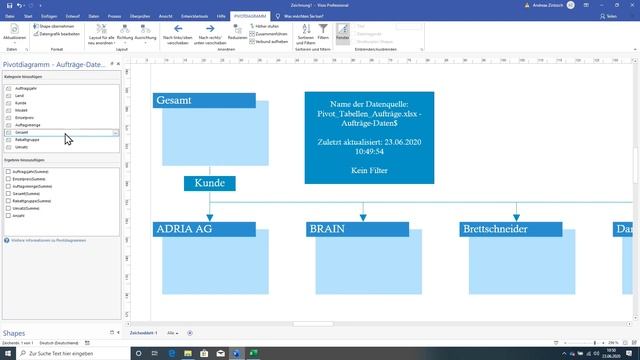This screenshot has width=640, height=360.
Task: Click the Undo icon
Action: coord(19,6)
